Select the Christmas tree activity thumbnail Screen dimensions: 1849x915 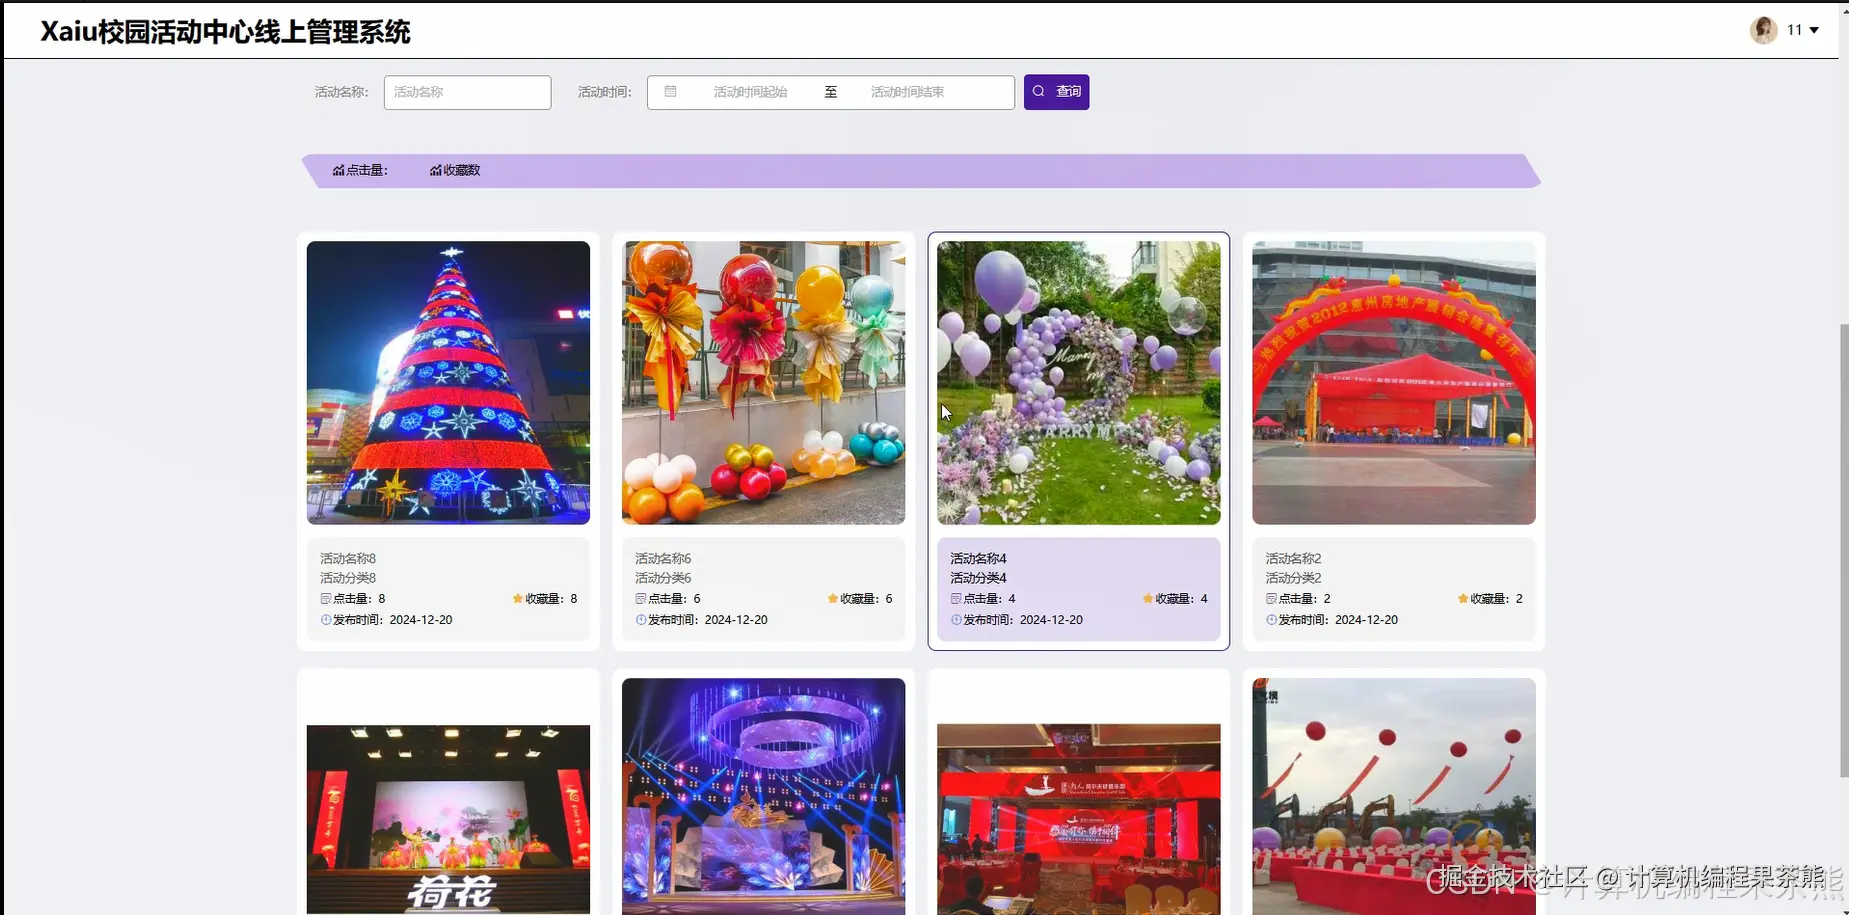(447, 382)
